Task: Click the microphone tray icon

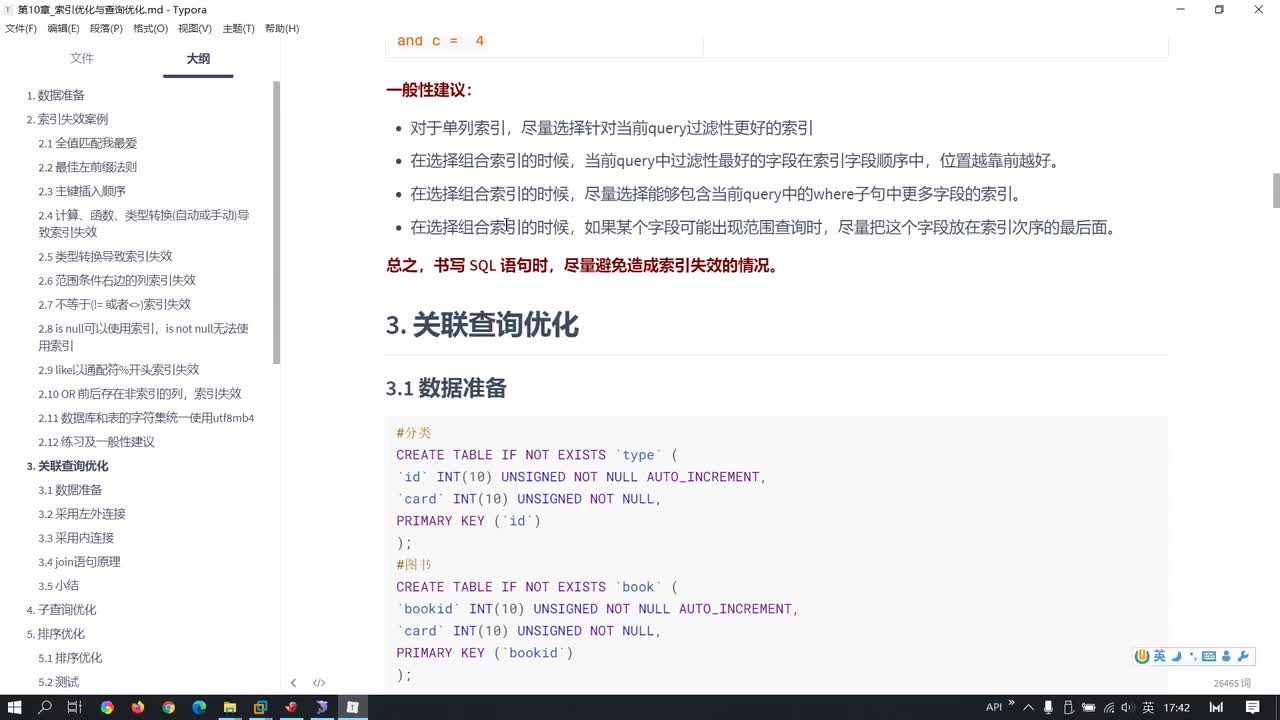Action: tap(1047, 707)
